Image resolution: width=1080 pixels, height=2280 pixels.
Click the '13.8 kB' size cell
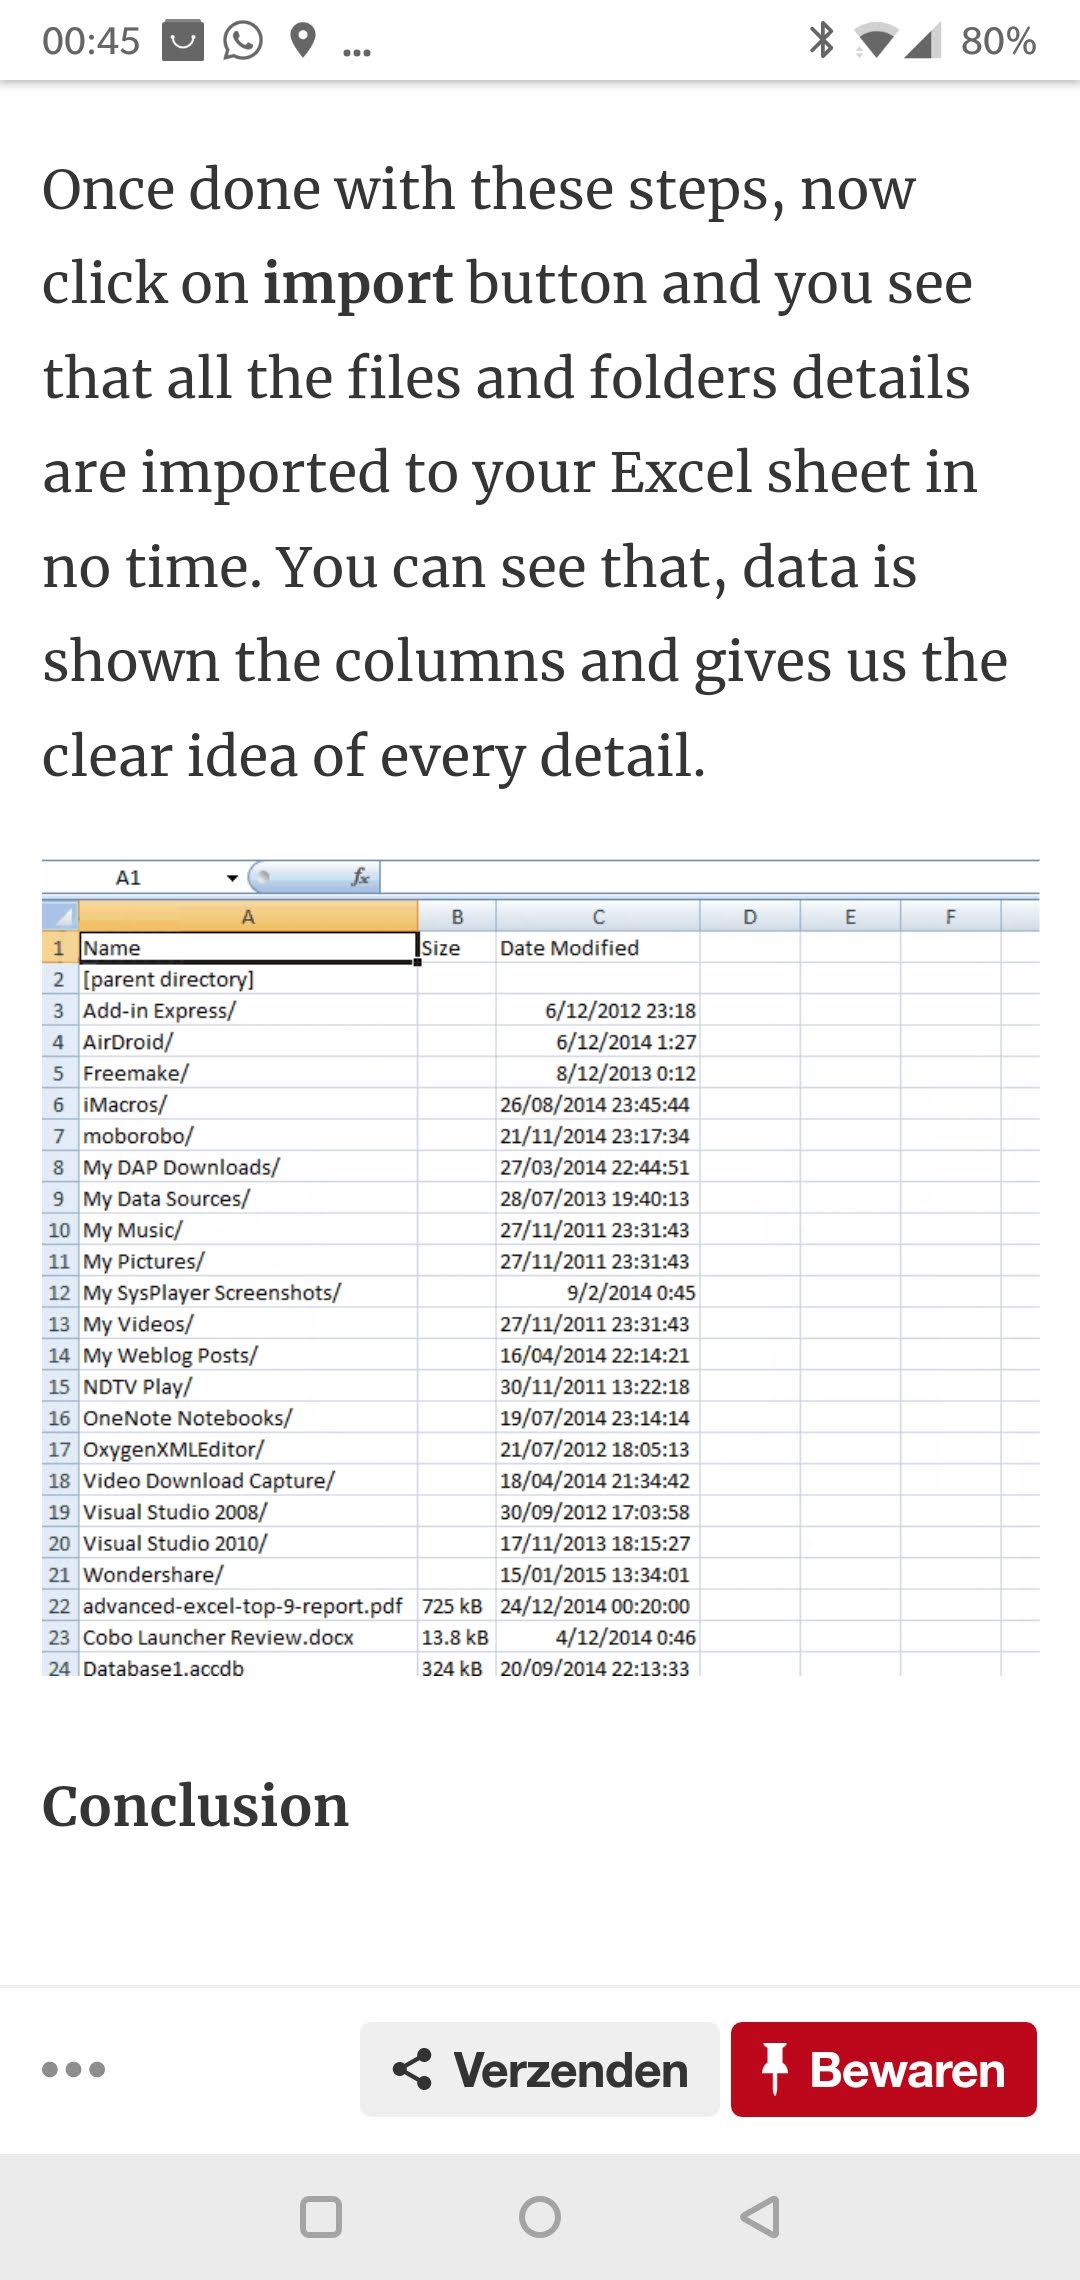[x=457, y=1637]
